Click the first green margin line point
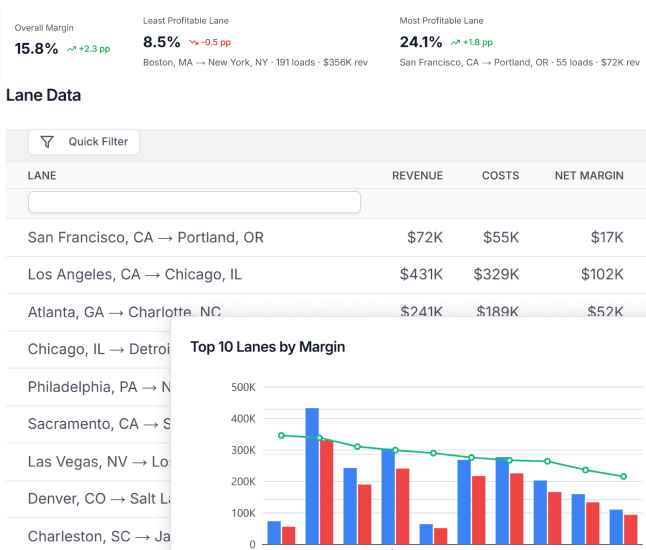The image size is (646, 550). click(x=281, y=435)
